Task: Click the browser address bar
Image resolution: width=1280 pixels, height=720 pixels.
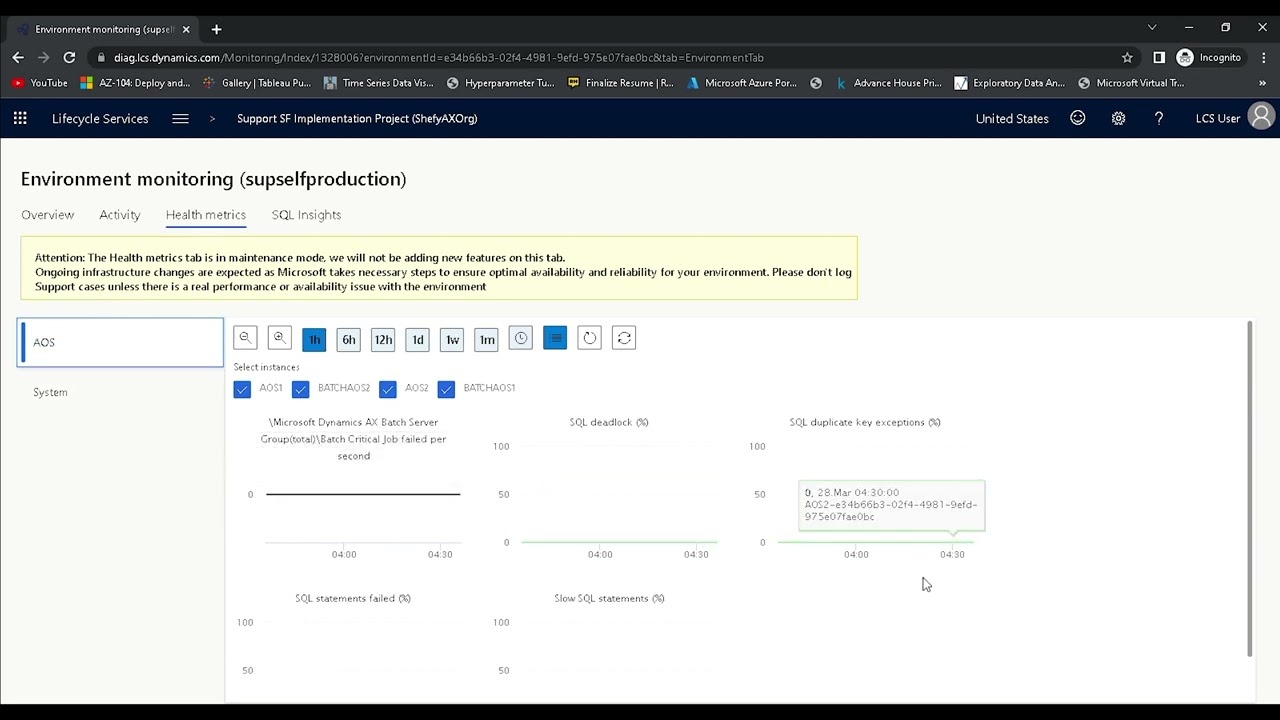Action: (x=600, y=57)
